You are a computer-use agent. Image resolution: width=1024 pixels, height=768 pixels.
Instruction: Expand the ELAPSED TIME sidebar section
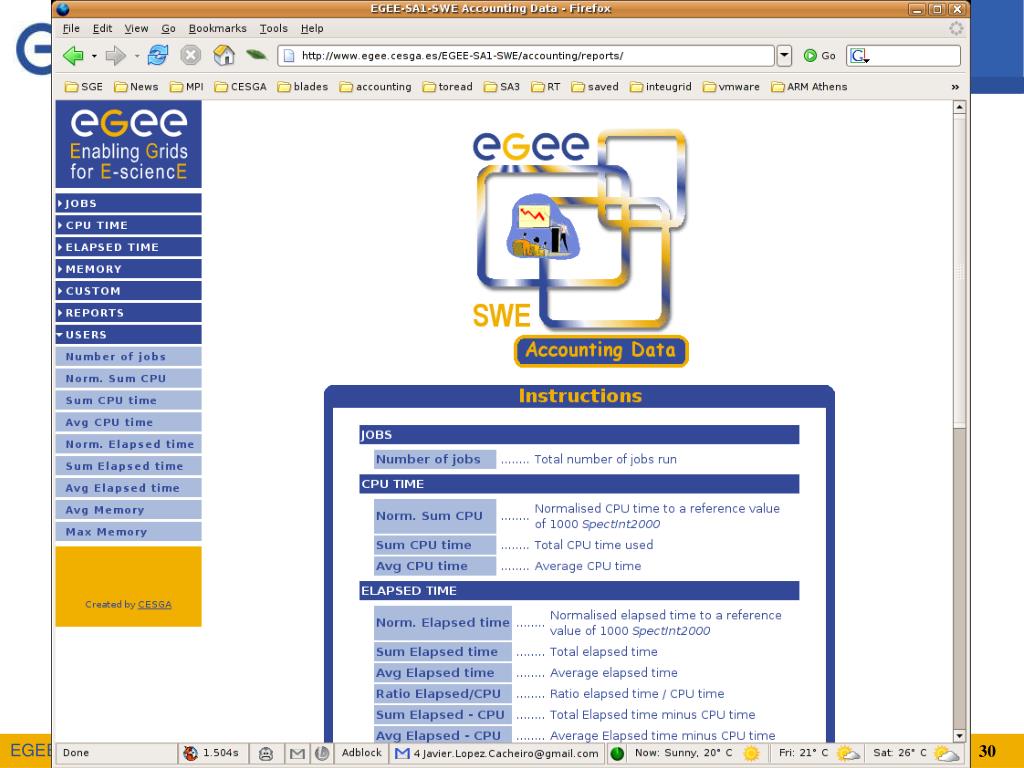(x=129, y=247)
